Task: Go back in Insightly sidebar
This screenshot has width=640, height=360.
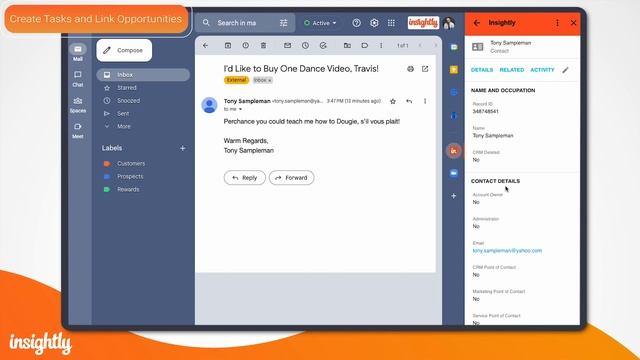Action: [x=476, y=23]
